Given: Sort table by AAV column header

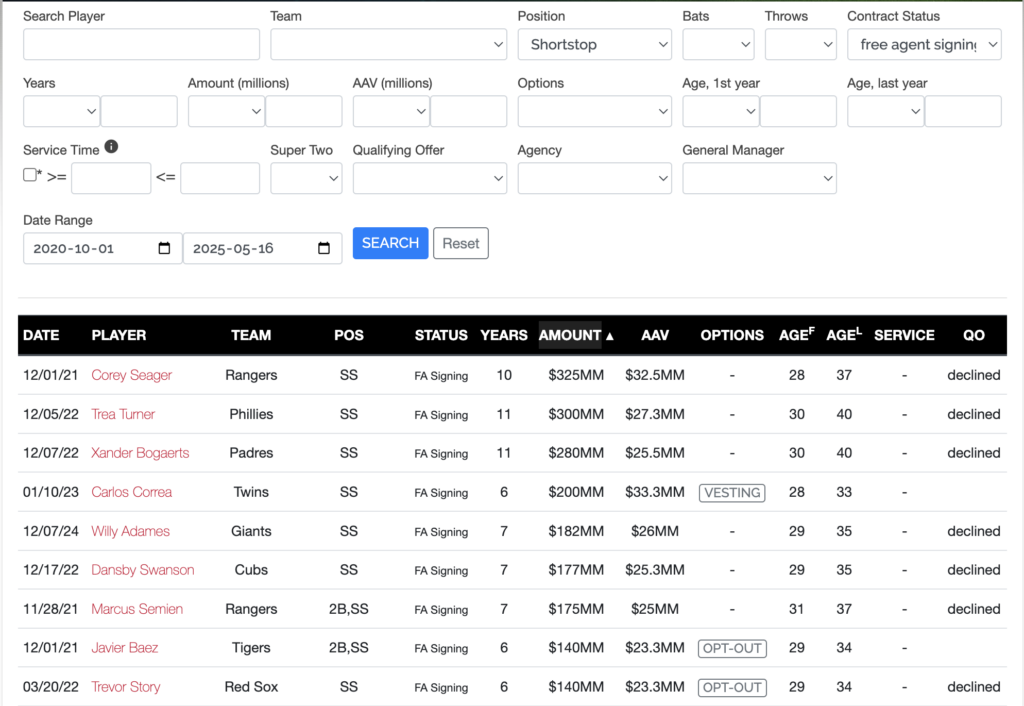Looking at the screenshot, I should coord(654,335).
